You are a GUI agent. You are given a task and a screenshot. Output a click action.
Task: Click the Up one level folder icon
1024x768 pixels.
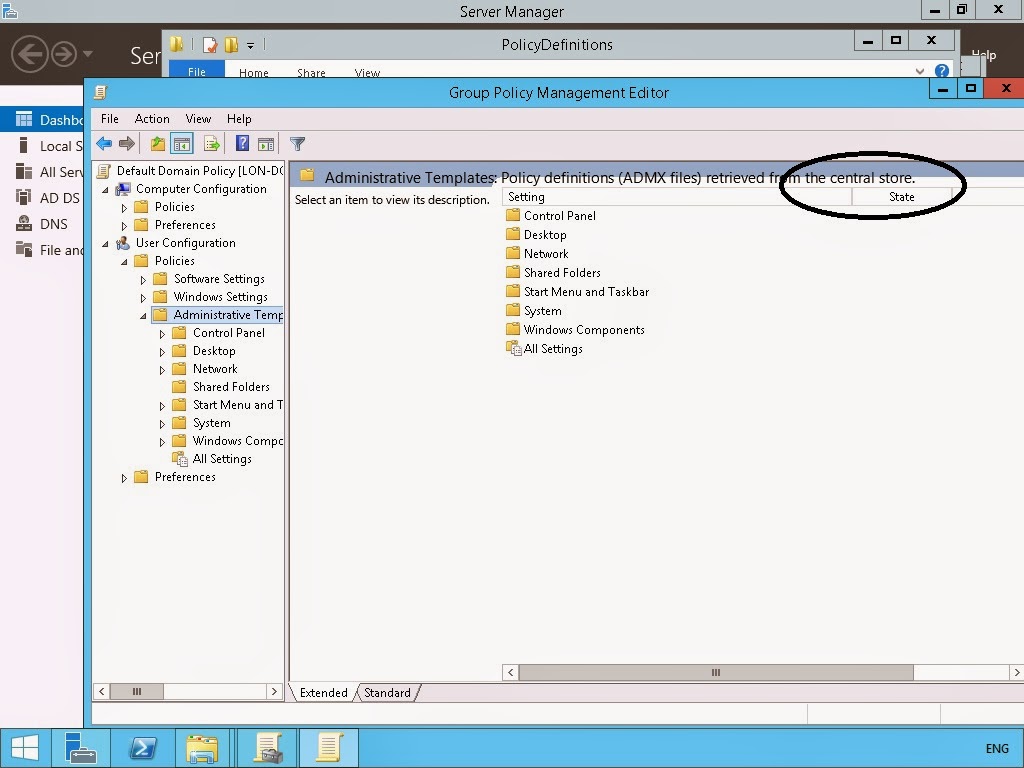coord(157,143)
